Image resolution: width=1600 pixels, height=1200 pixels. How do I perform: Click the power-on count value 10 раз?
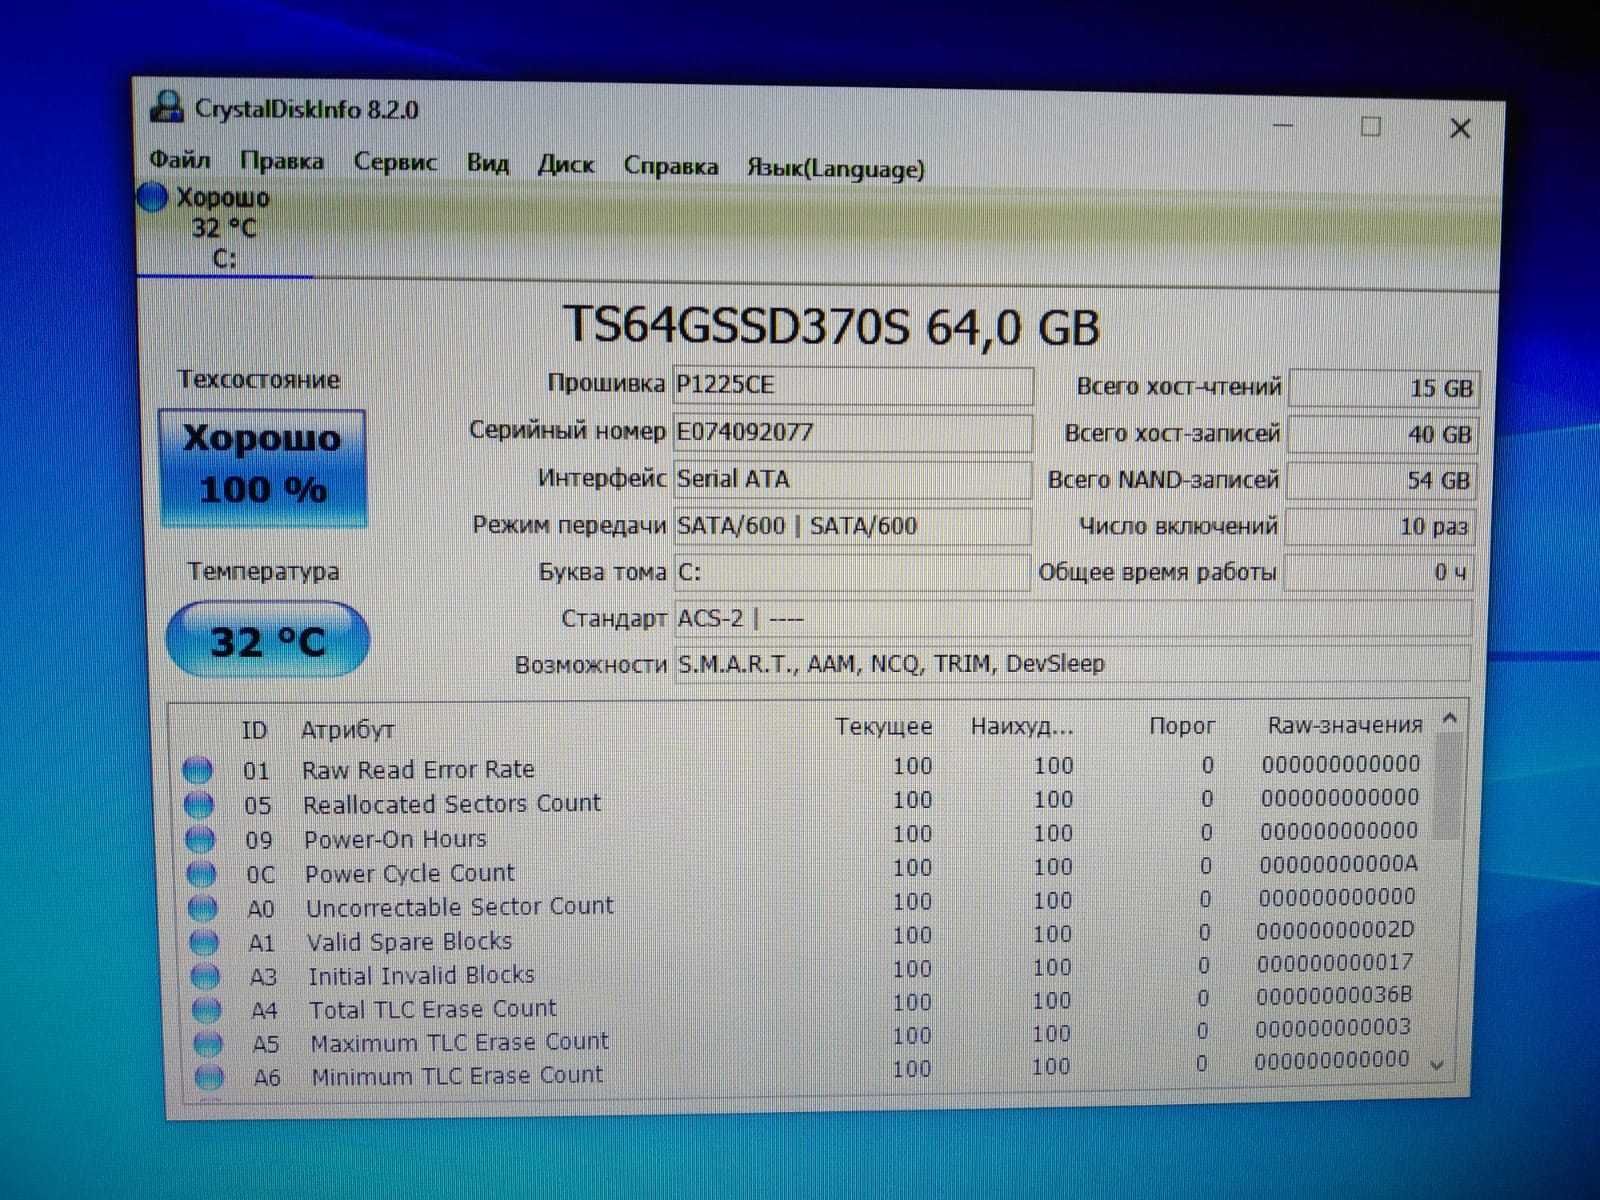tap(1380, 526)
